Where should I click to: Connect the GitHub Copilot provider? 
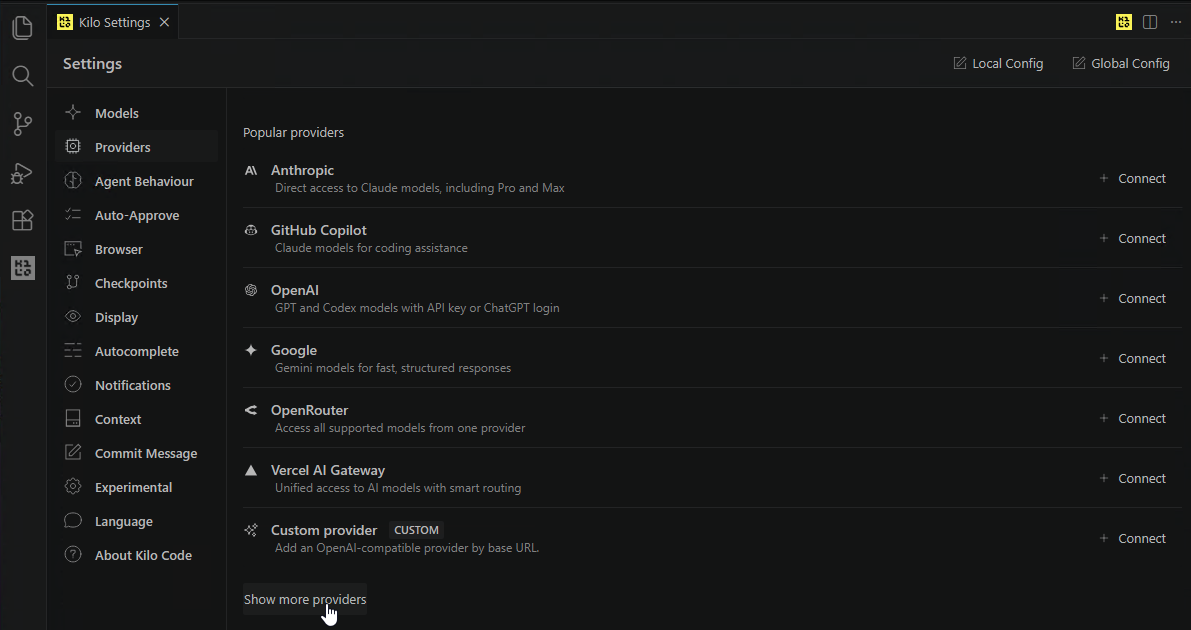tap(1132, 239)
